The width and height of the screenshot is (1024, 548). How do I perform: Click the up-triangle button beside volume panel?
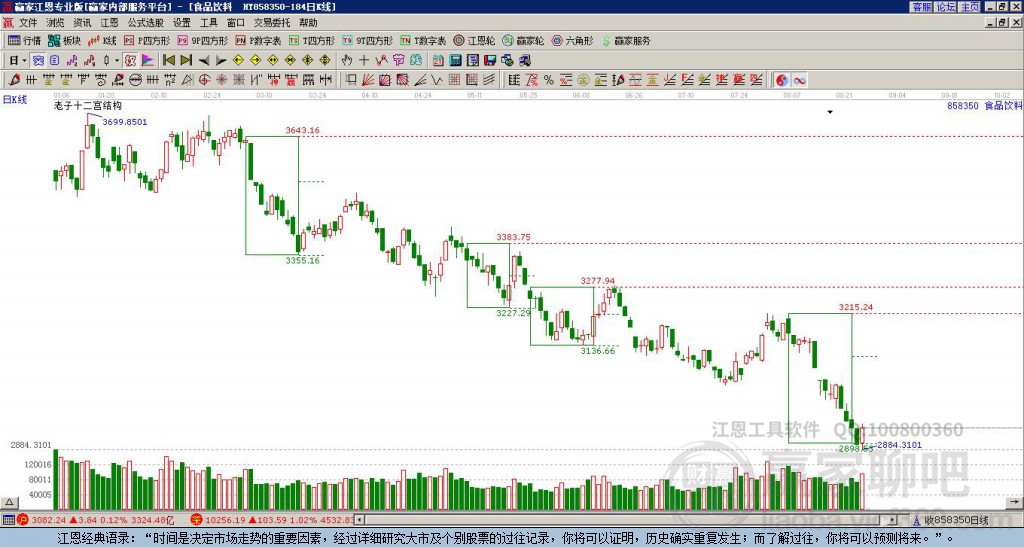9,502
